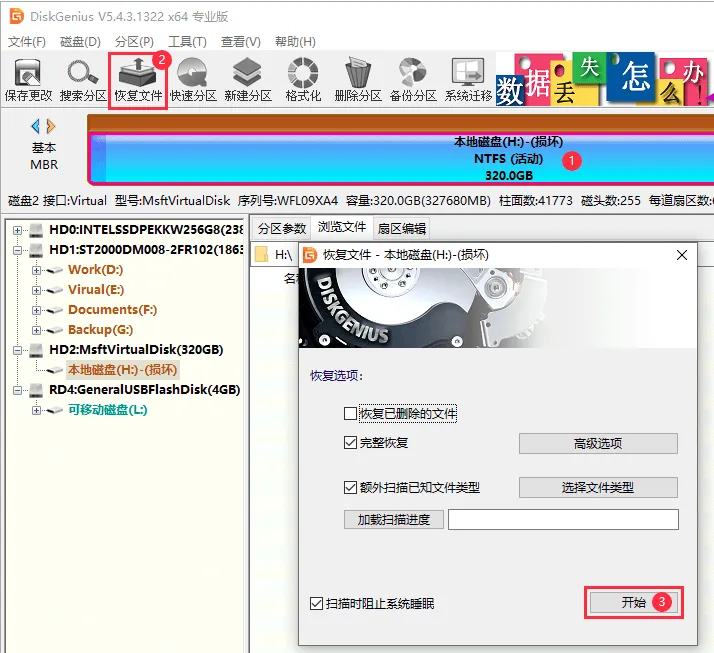Open the 帮助(H) menu
Screen dimensions: 714x653
tap(295, 42)
